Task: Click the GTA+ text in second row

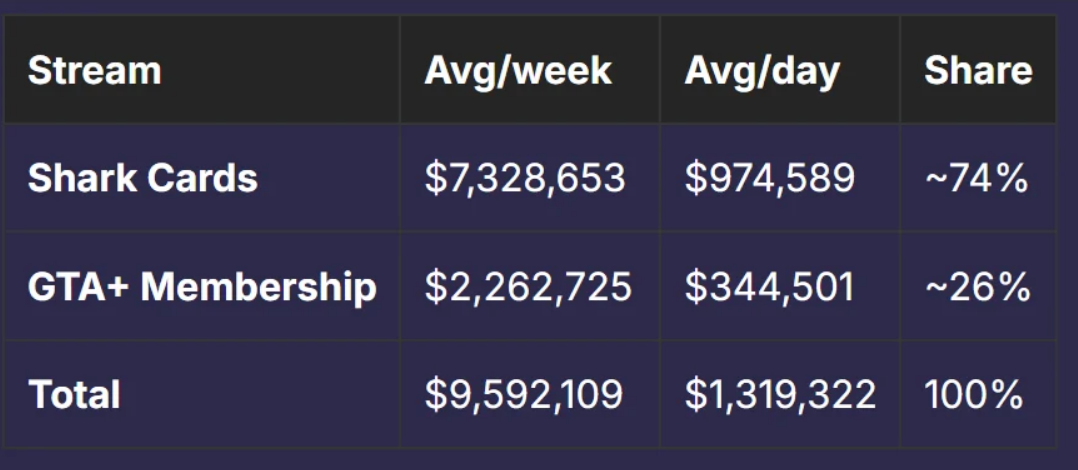Action: pyautogui.click(x=78, y=287)
